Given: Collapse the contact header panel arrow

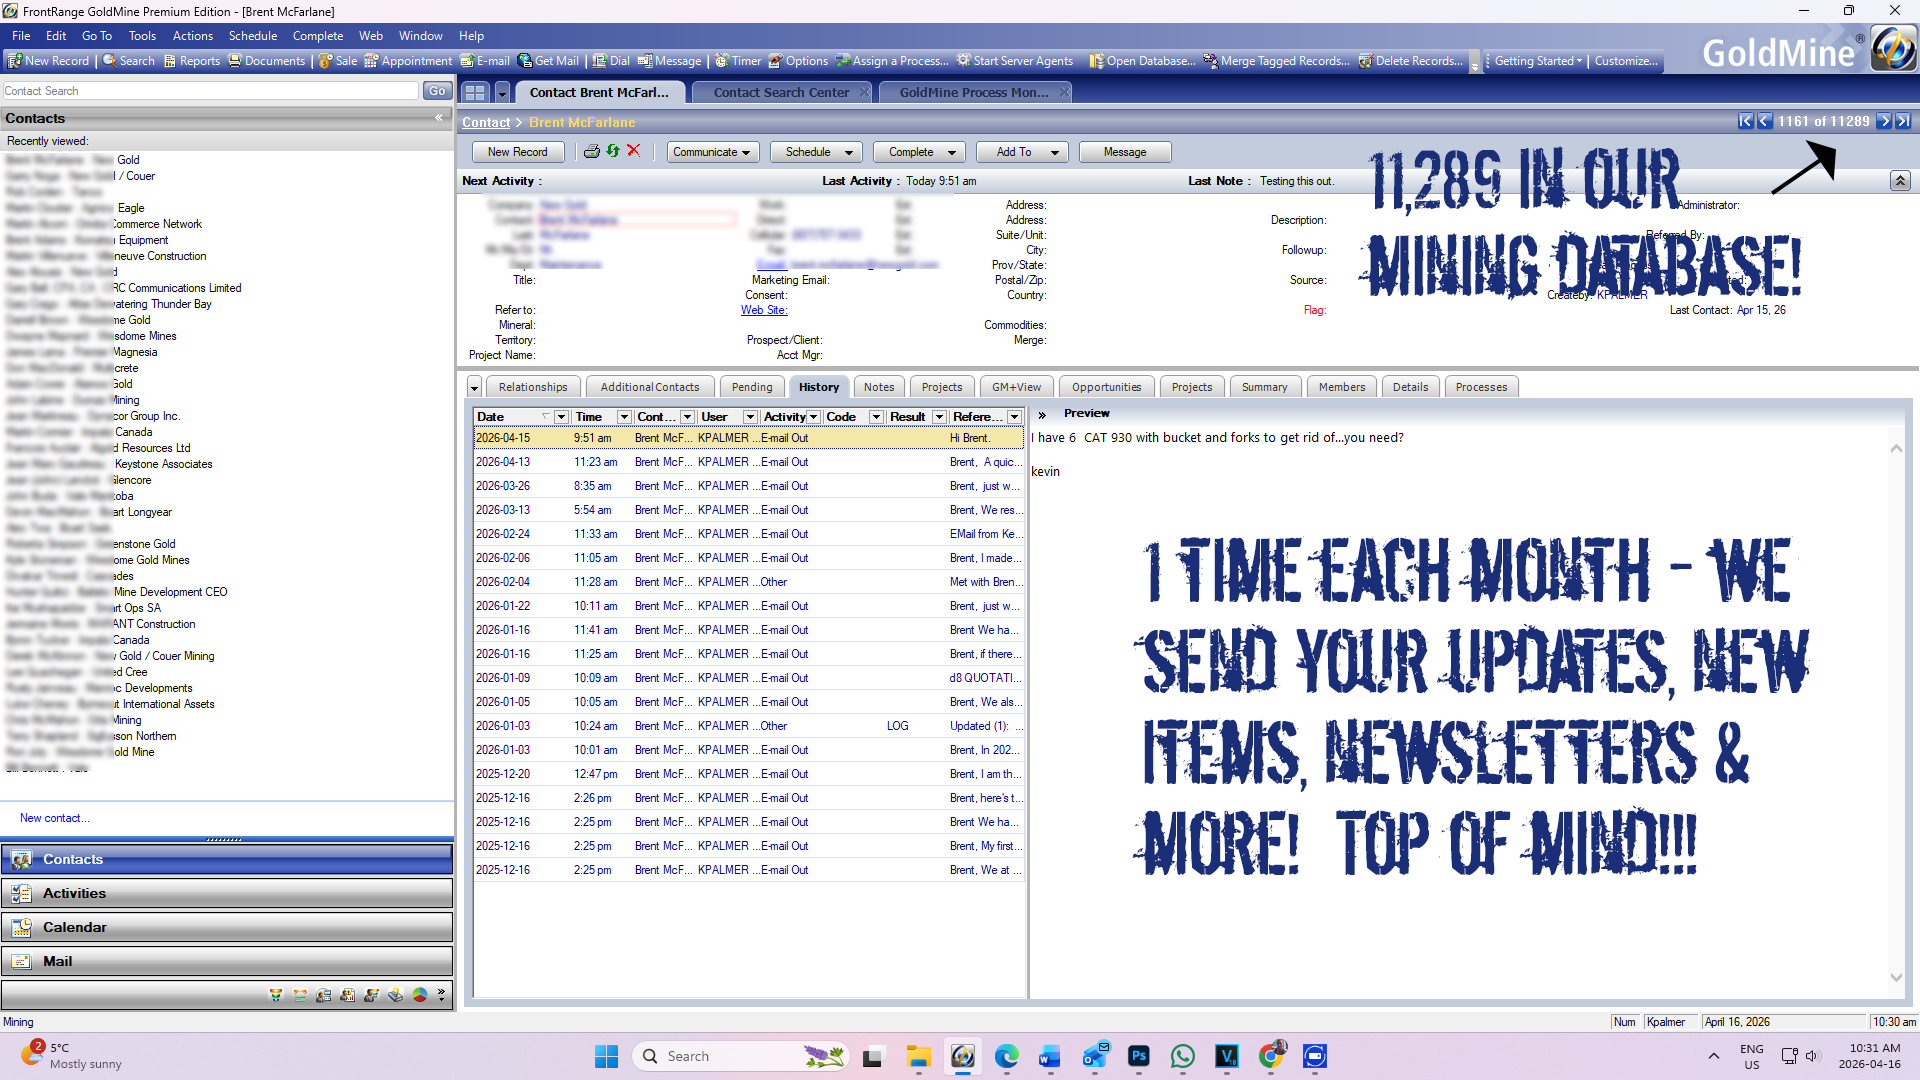Looking at the screenshot, I should pos(1900,181).
